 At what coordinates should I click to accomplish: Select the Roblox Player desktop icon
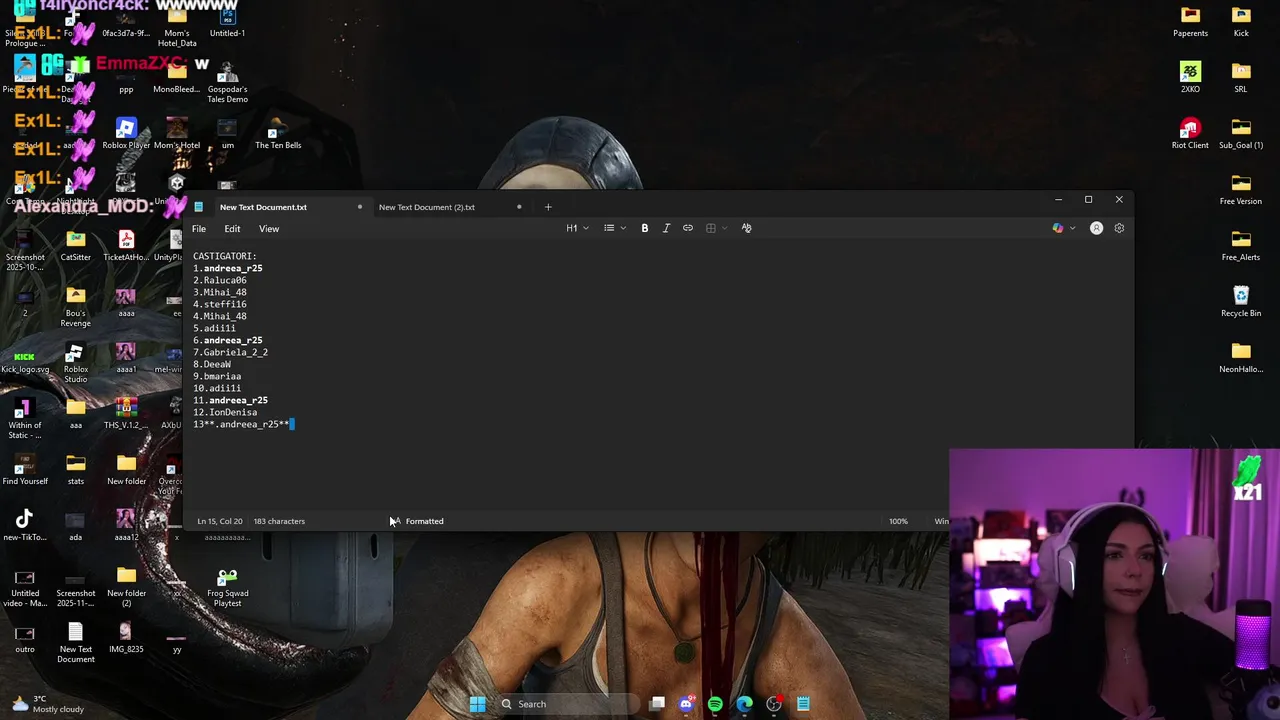[126, 133]
